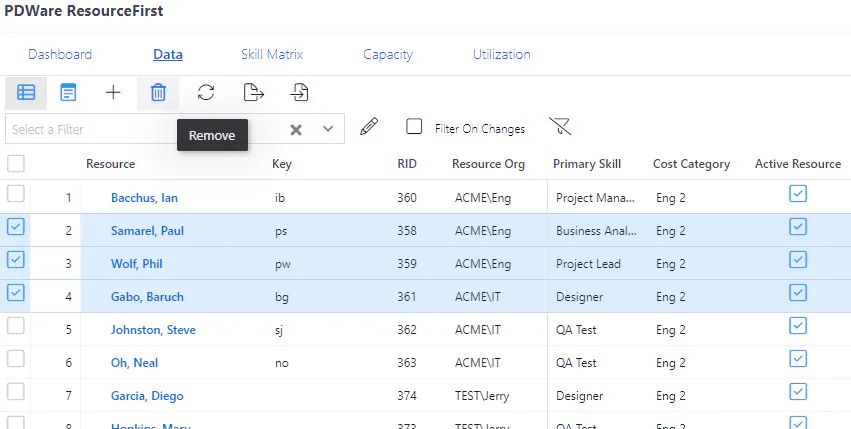Select the 'Project Lead' skill cell
The image size is (851, 429).
click(588, 264)
